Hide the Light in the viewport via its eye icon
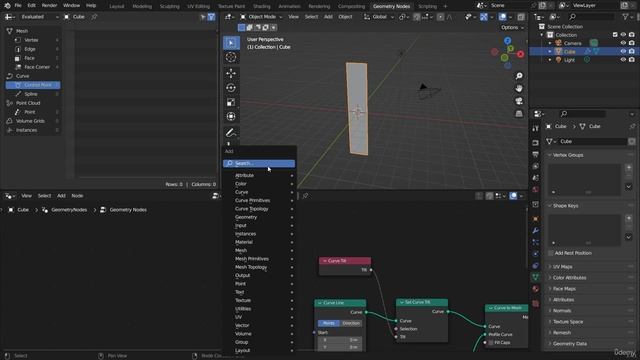640x360 pixels. point(623,60)
